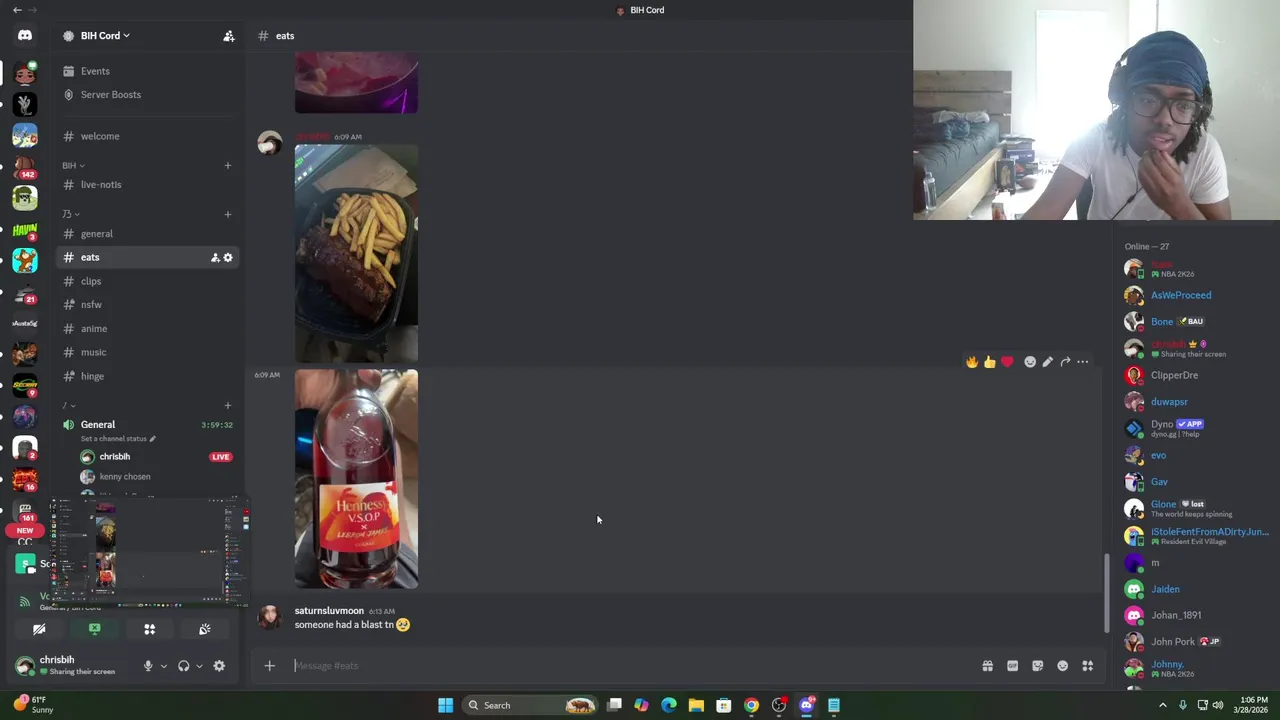Open the nsfw channel
The image size is (1280, 720).
click(148, 305)
